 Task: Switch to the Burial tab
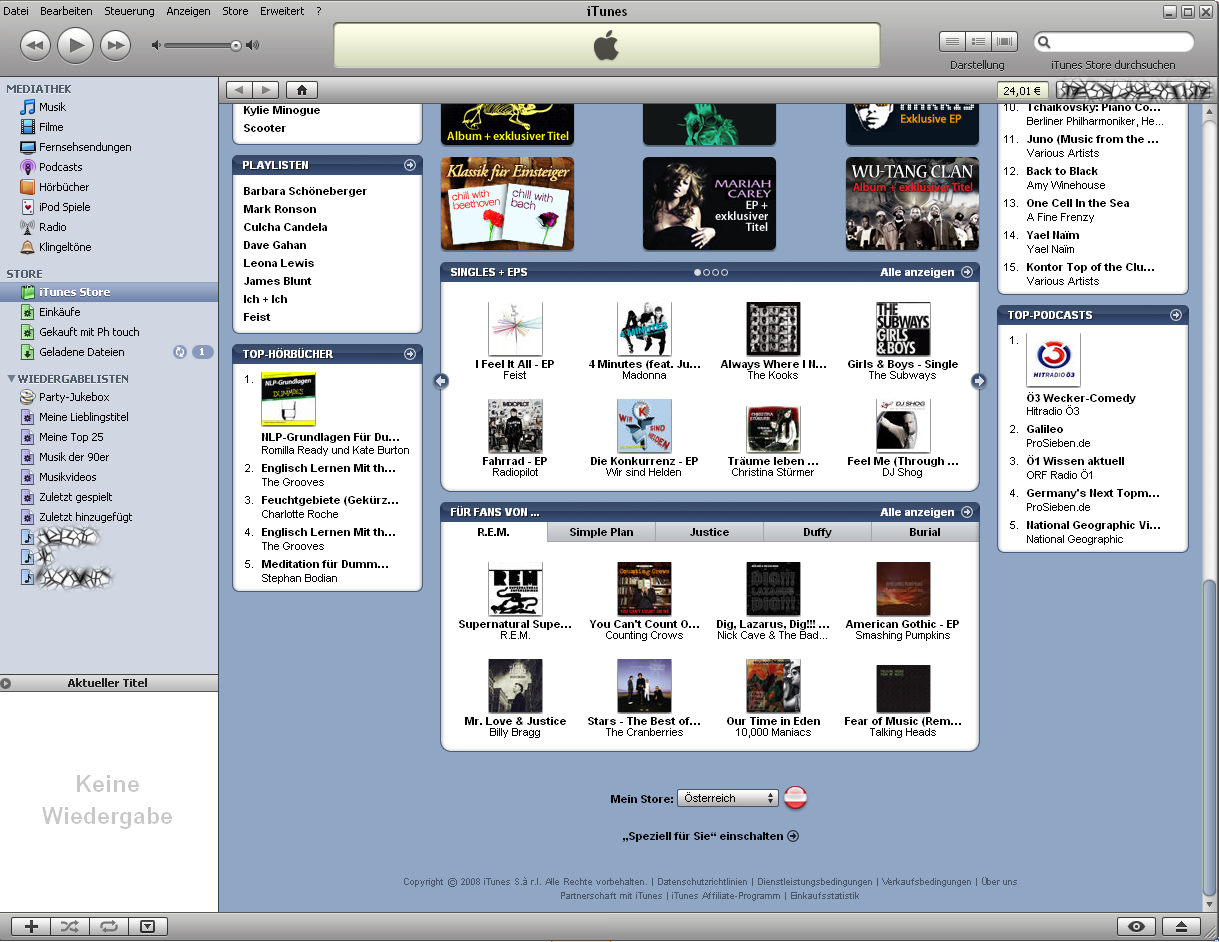925,532
